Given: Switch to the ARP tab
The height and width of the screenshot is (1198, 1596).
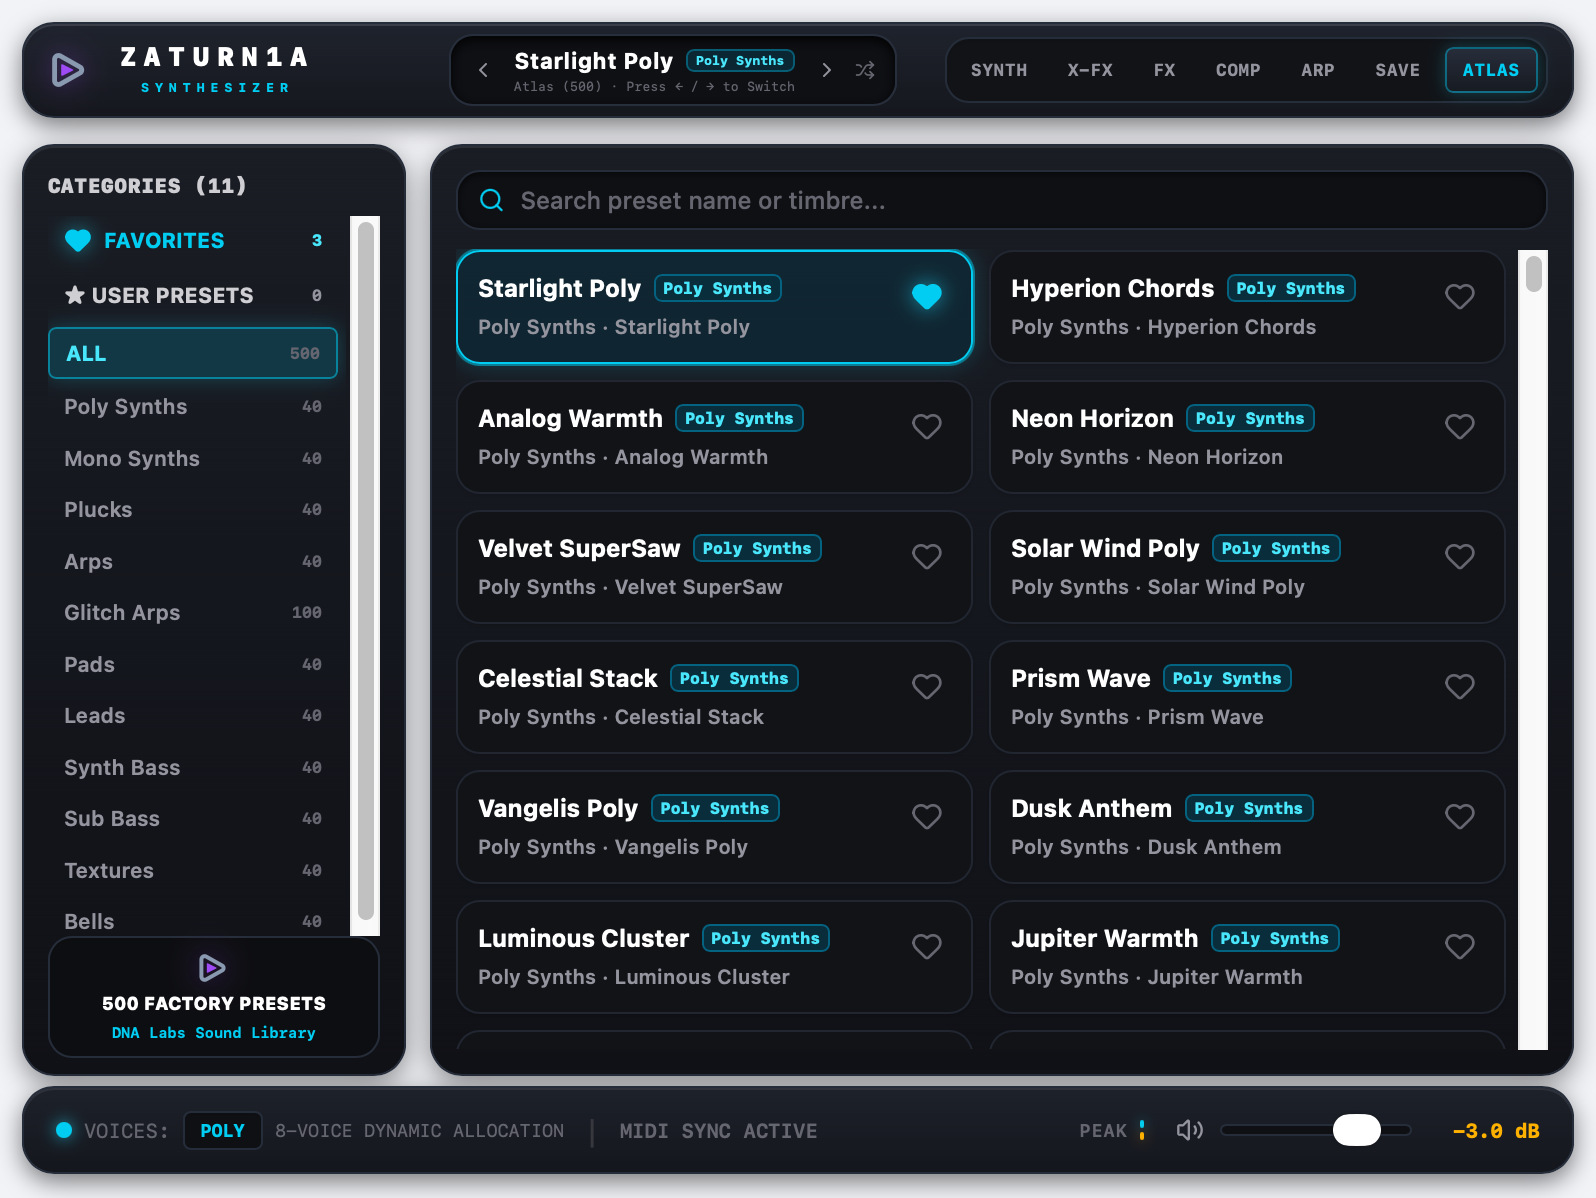Looking at the screenshot, I should pyautogui.click(x=1318, y=70).
